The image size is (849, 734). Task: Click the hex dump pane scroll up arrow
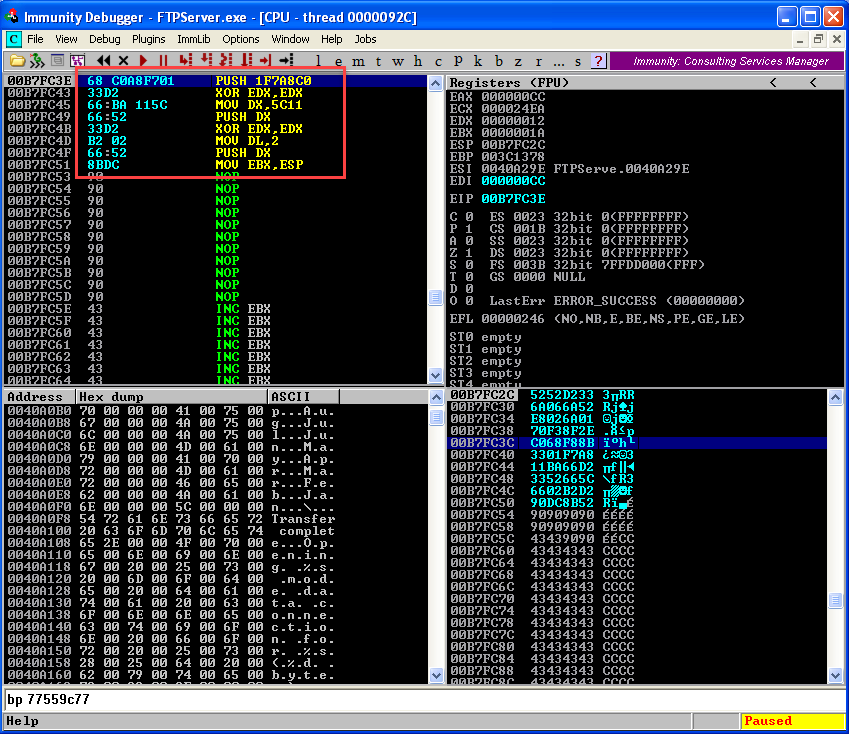[436, 398]
